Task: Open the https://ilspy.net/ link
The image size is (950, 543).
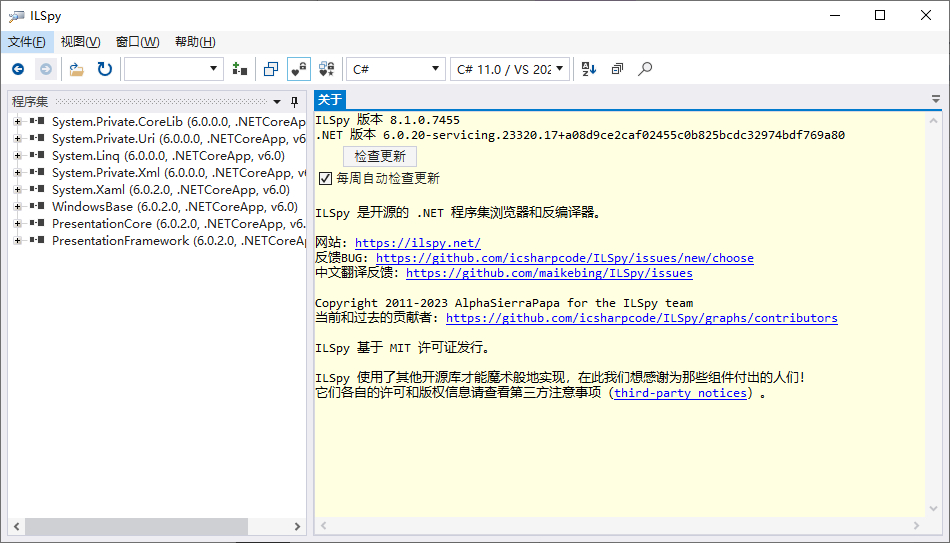Action: (417, 243)
